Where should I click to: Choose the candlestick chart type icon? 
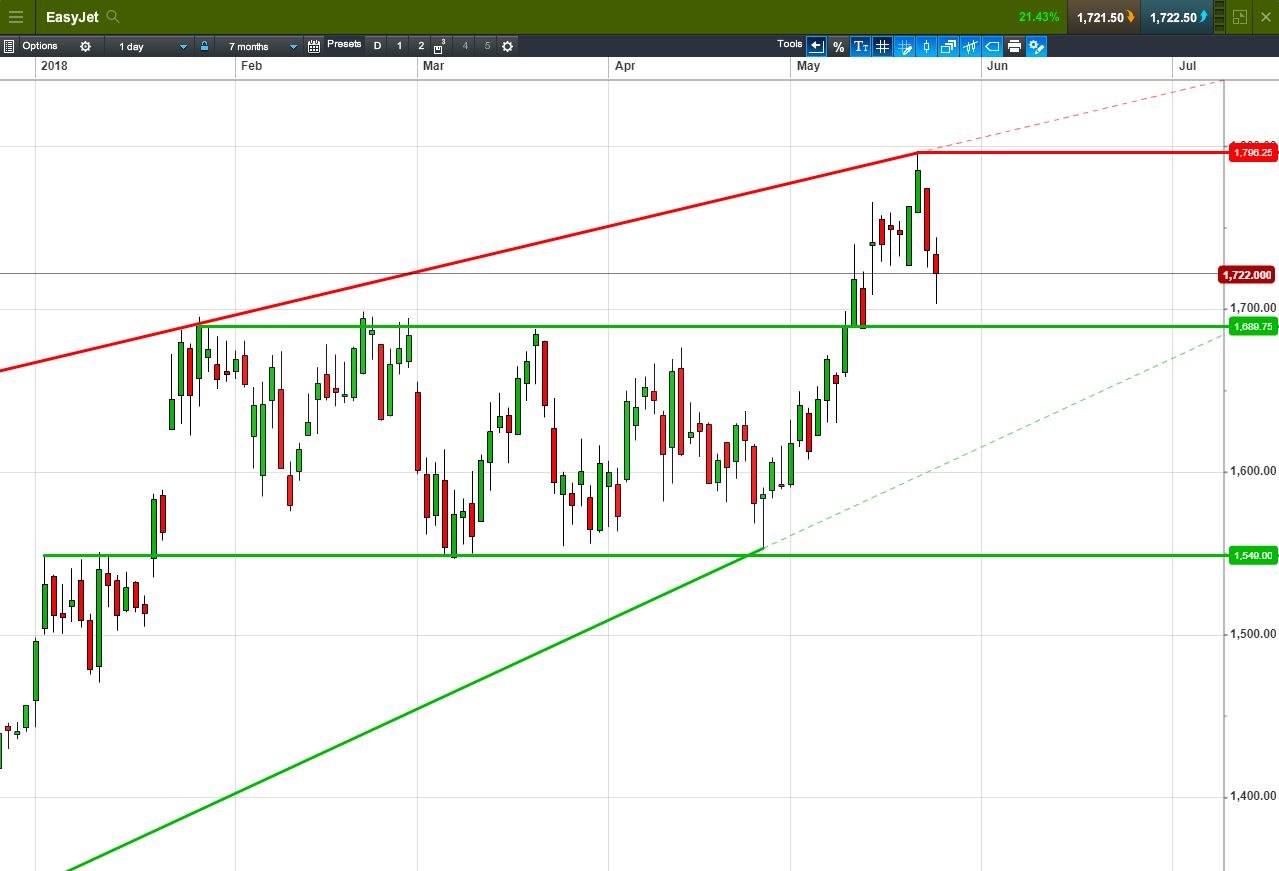926,46
